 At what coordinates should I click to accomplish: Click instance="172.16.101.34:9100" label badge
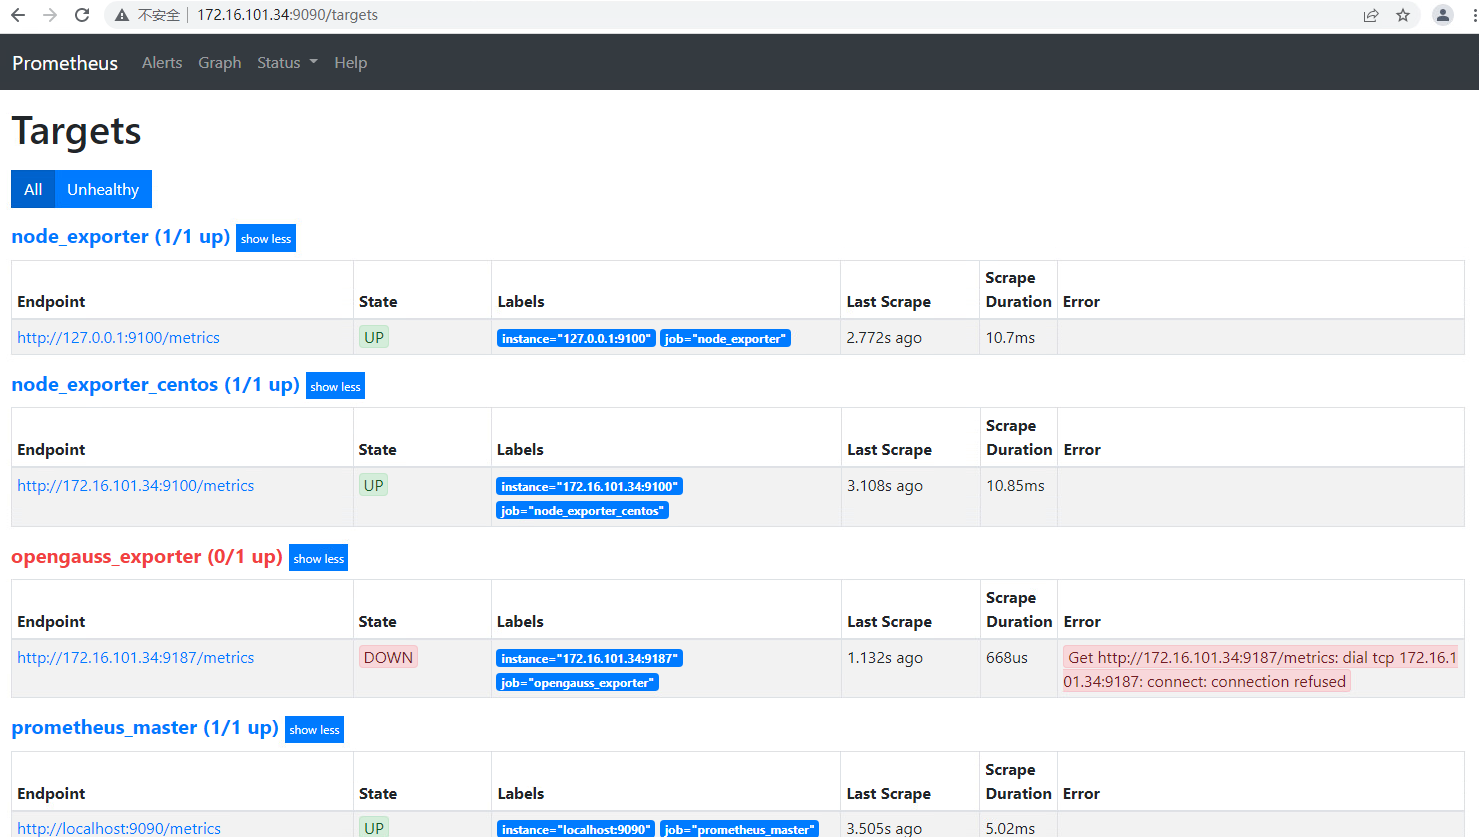pyautogui.click(x=589, y=486)
